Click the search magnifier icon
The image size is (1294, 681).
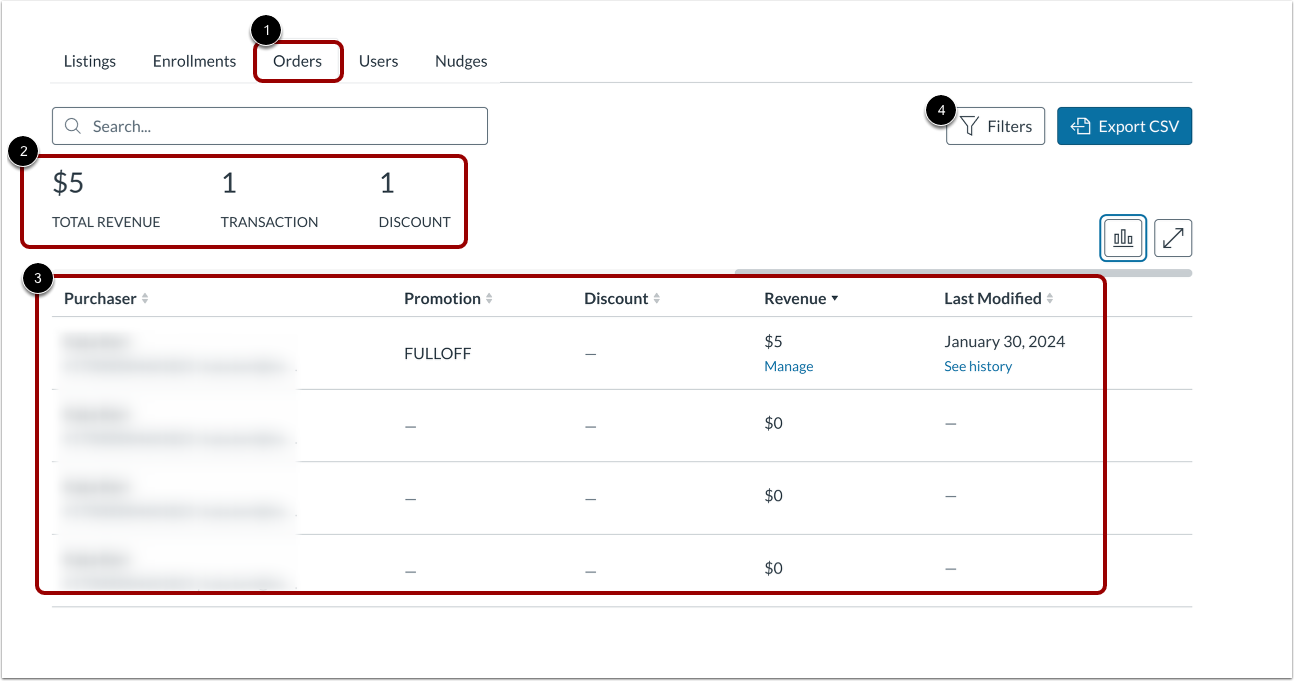72,126
